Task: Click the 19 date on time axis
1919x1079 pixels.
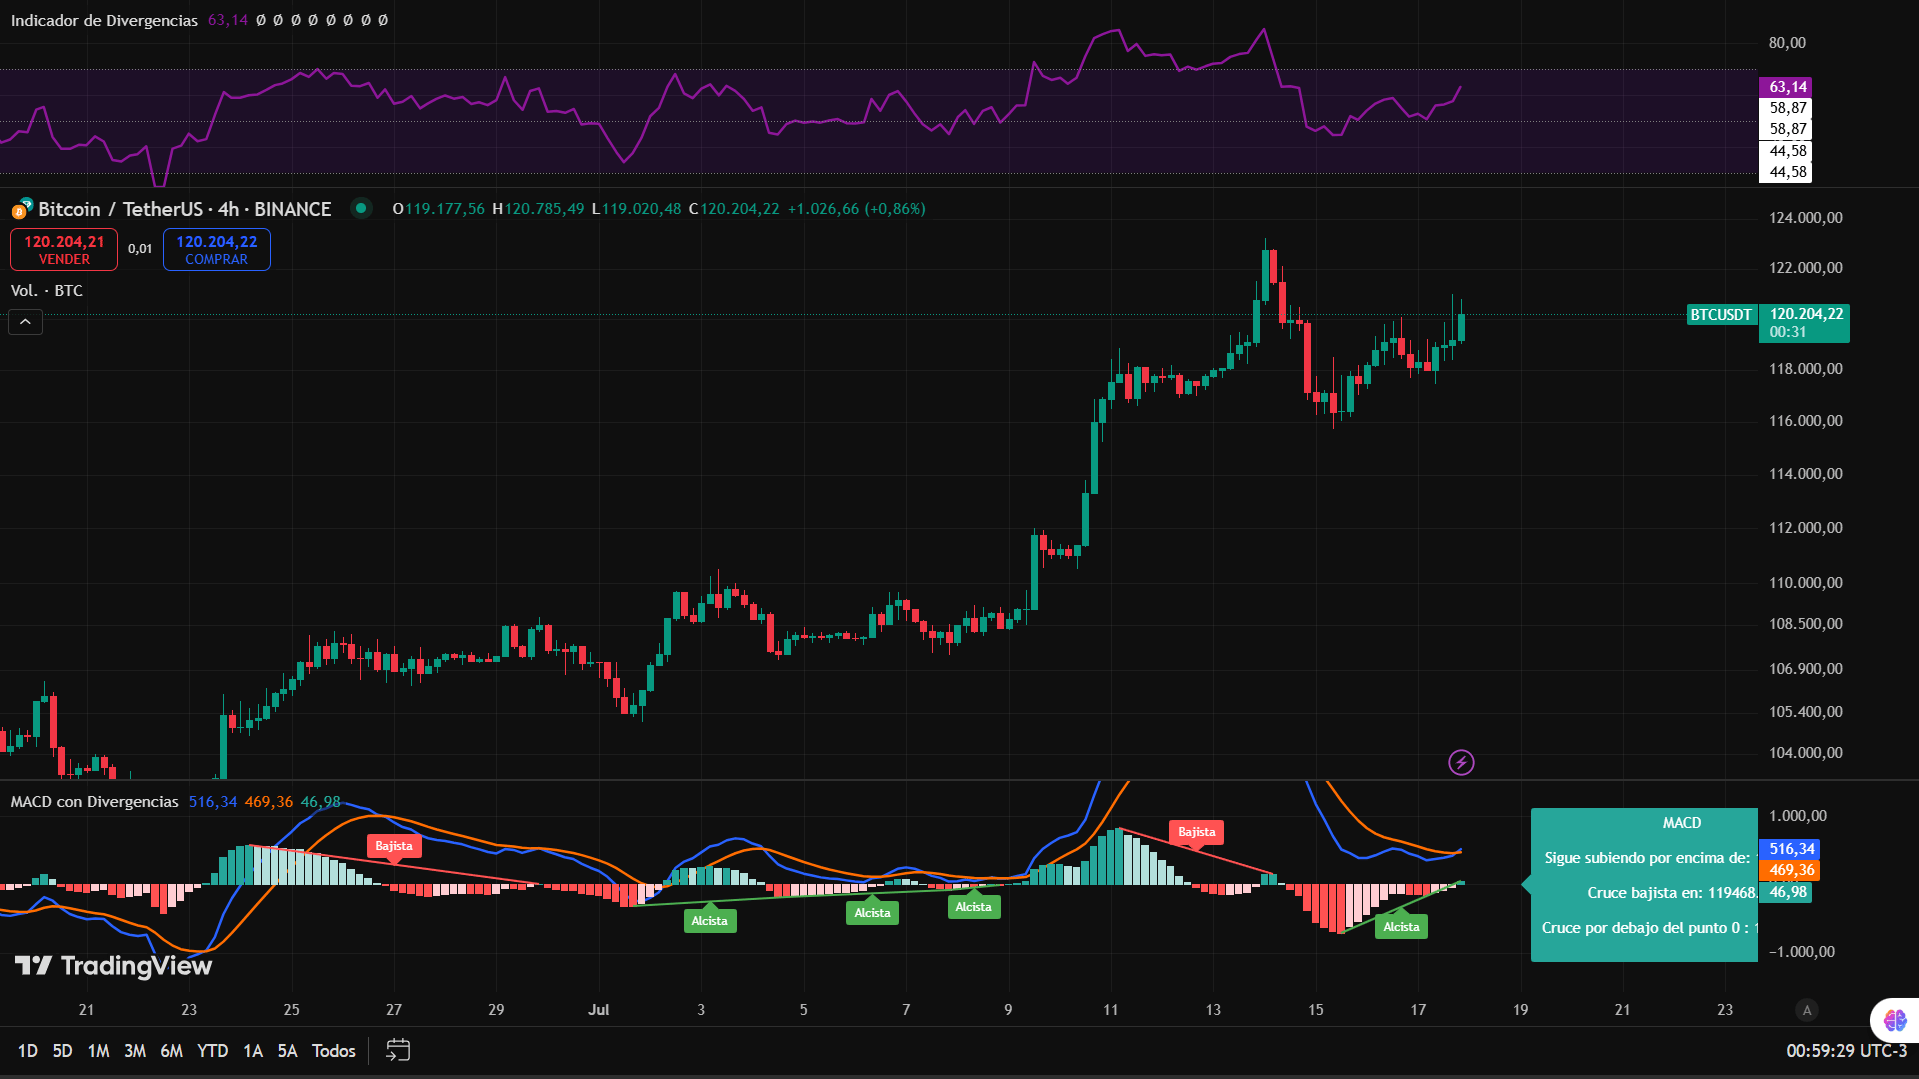Action: (x=1520, y=1010)
